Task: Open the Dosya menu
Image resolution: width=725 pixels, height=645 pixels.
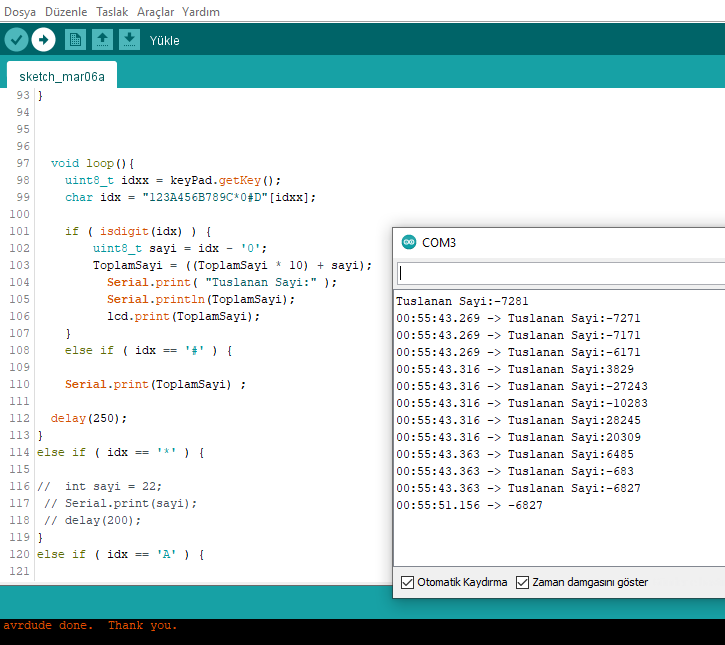Action: coord(20,12)
